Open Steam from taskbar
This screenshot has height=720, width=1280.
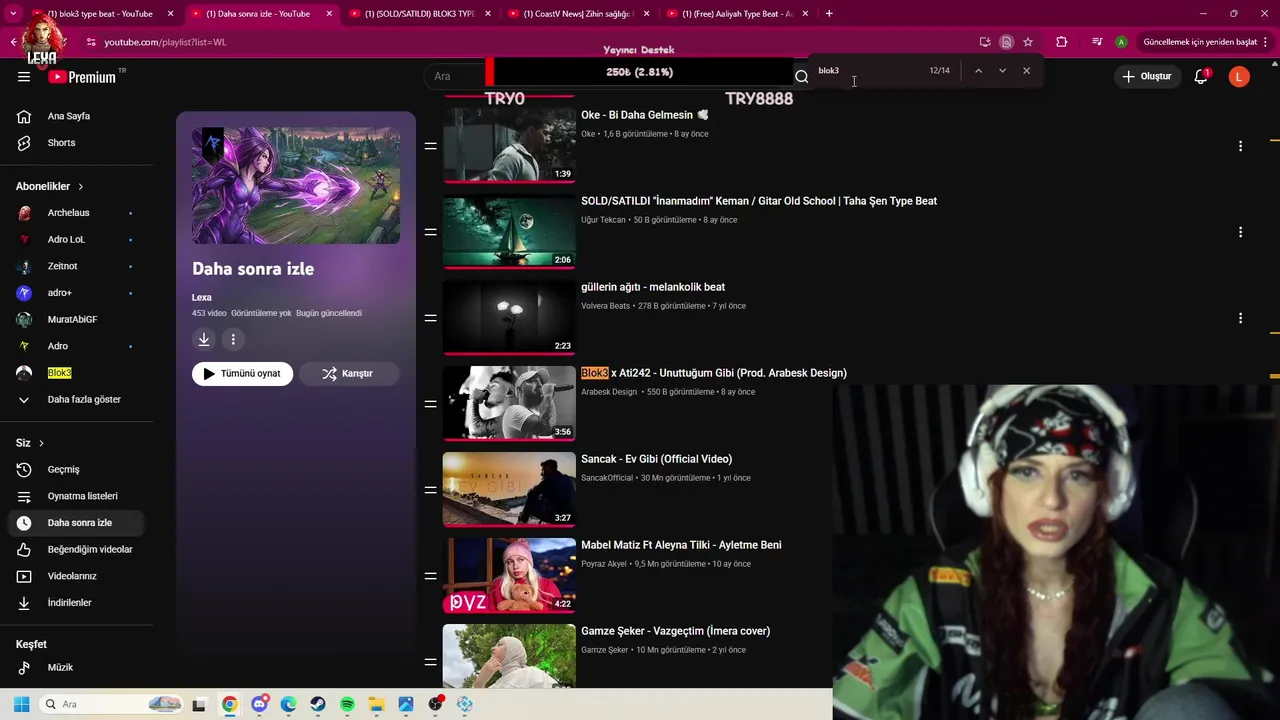pos(318,704)
